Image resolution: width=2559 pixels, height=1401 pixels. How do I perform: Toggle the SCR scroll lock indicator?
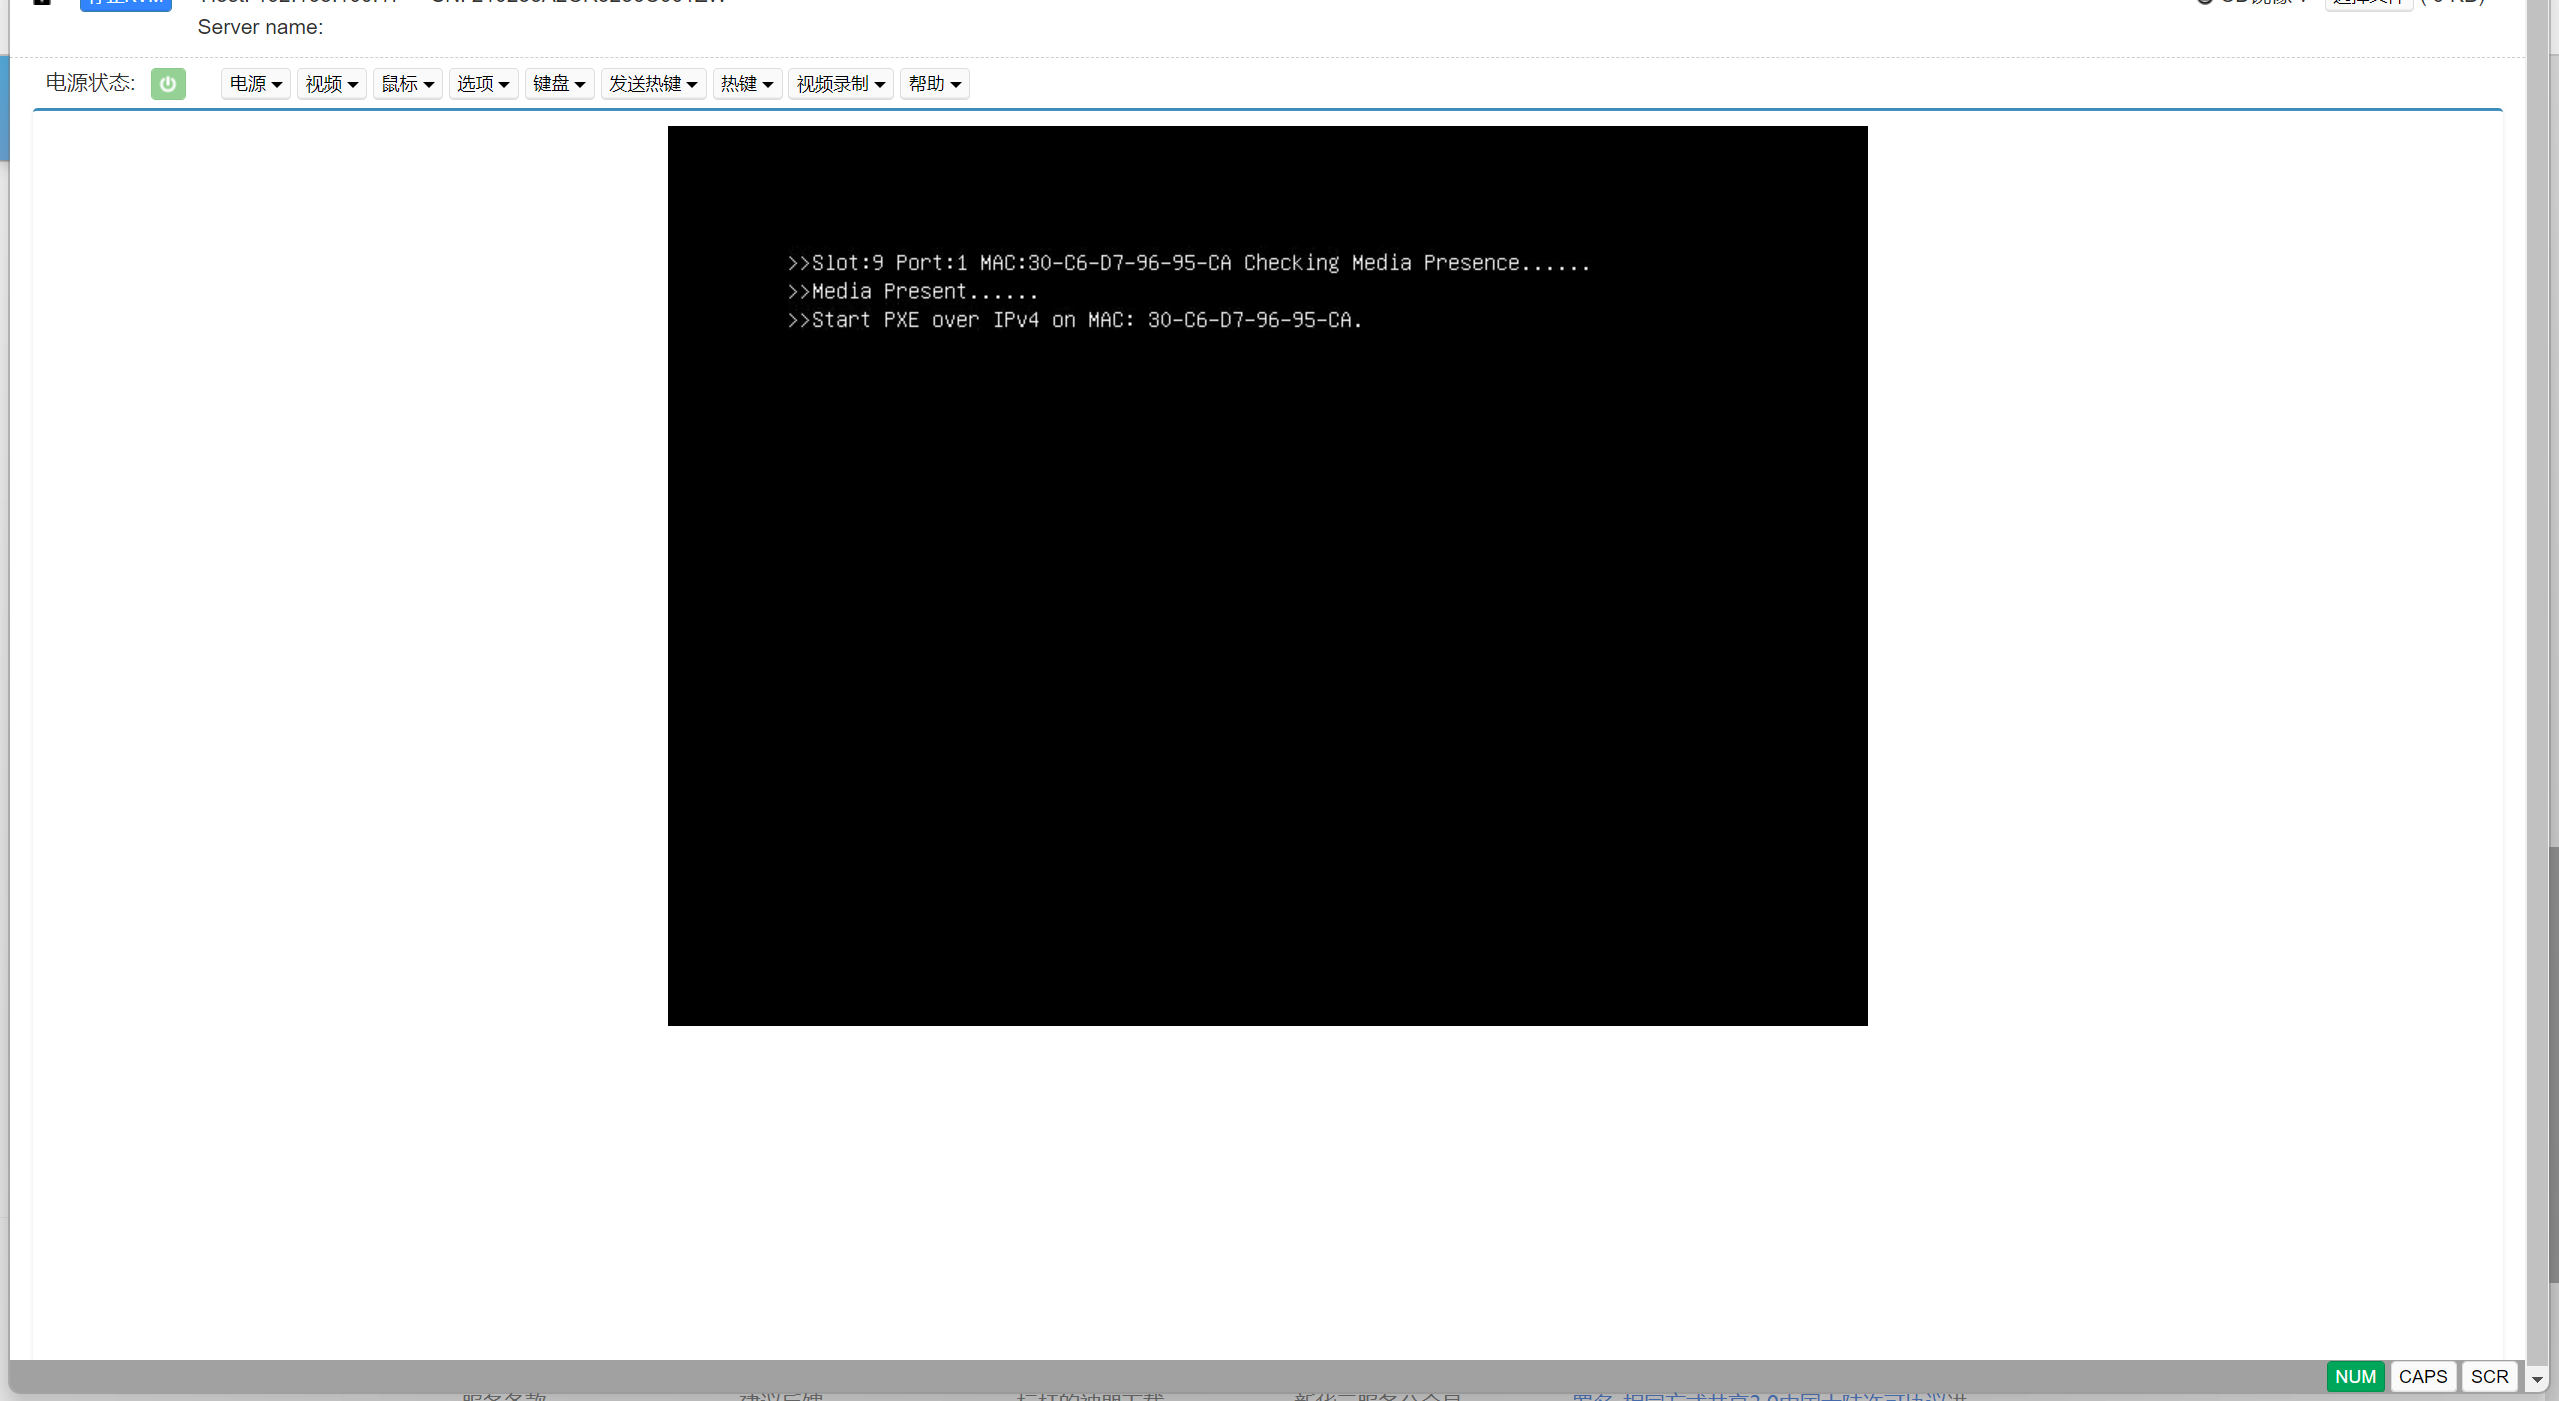(x=2489, y=1377)
